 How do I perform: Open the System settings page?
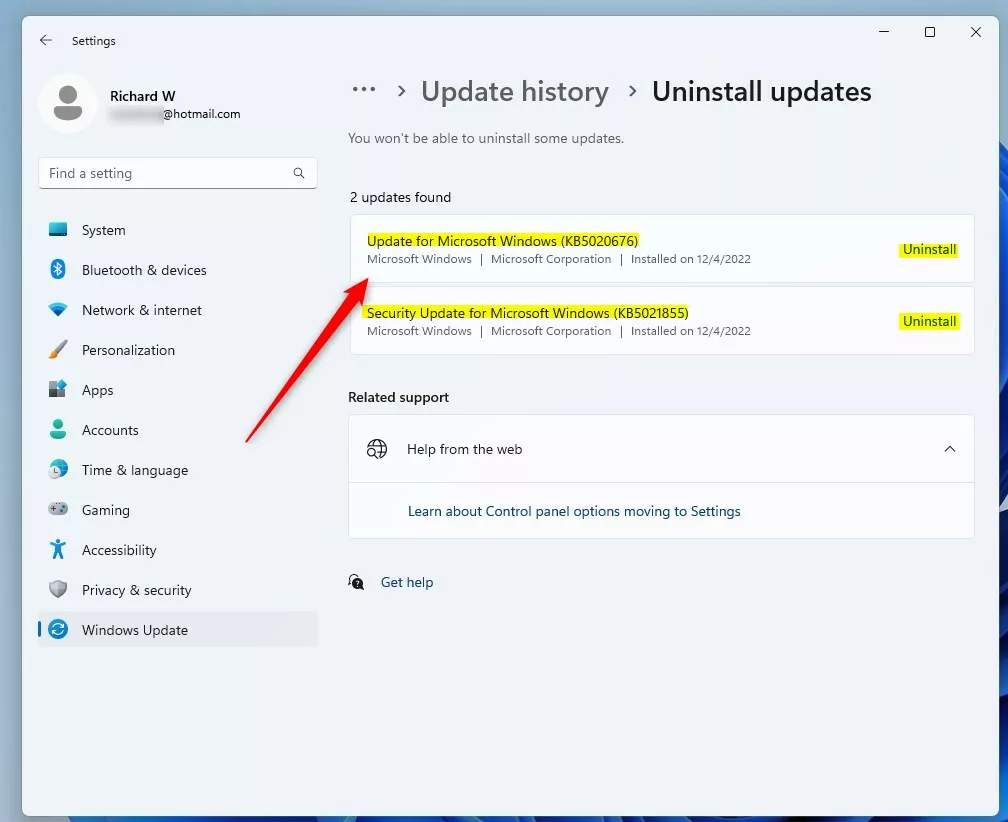(177, 229)
